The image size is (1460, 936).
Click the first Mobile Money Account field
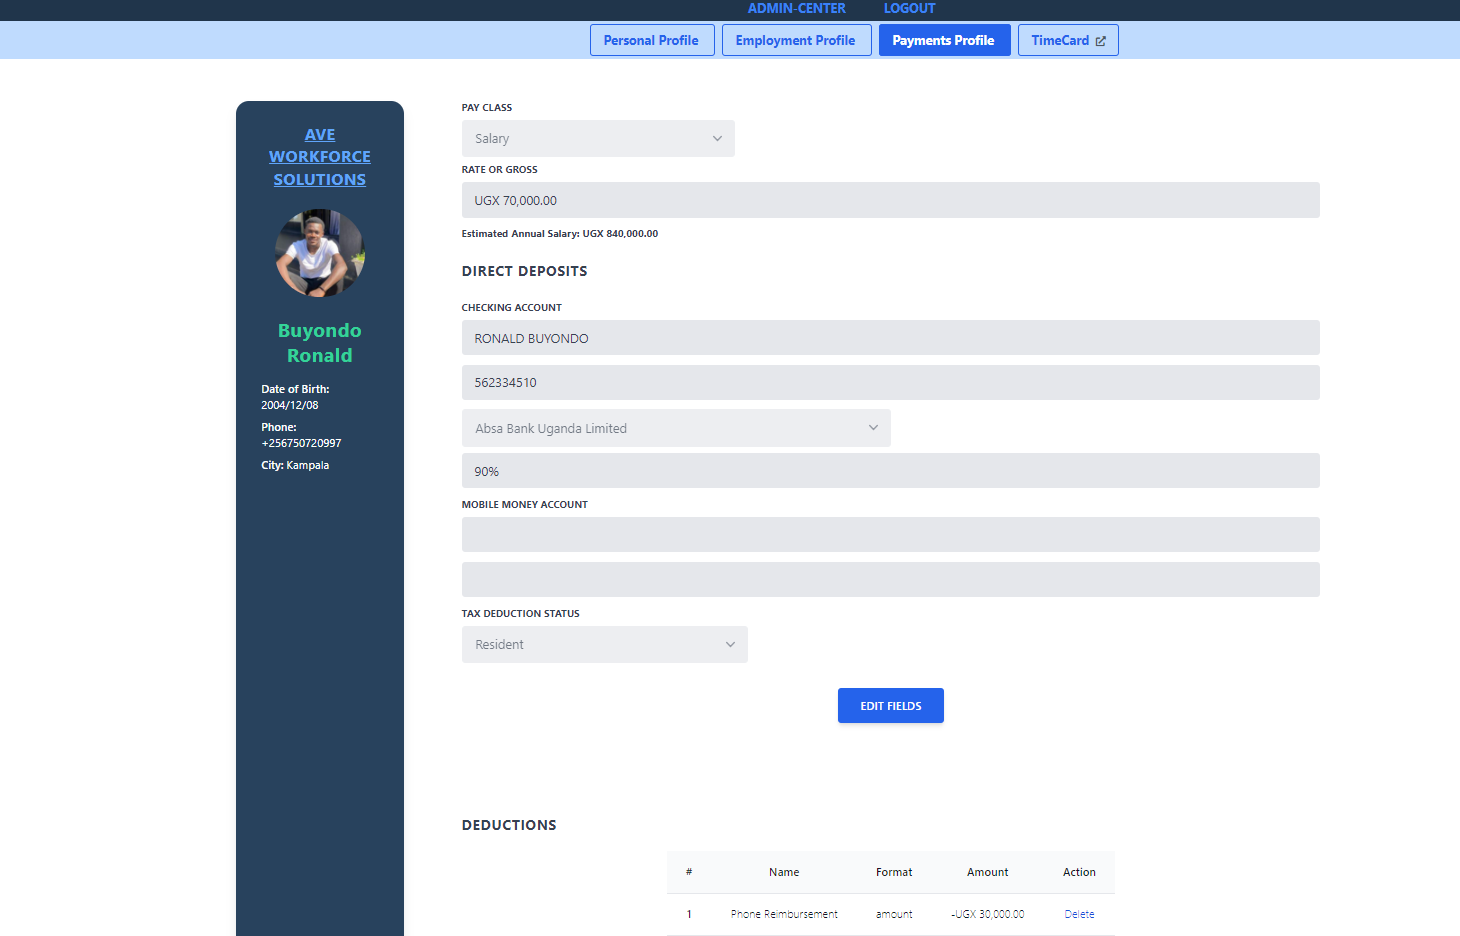(890, 535)
